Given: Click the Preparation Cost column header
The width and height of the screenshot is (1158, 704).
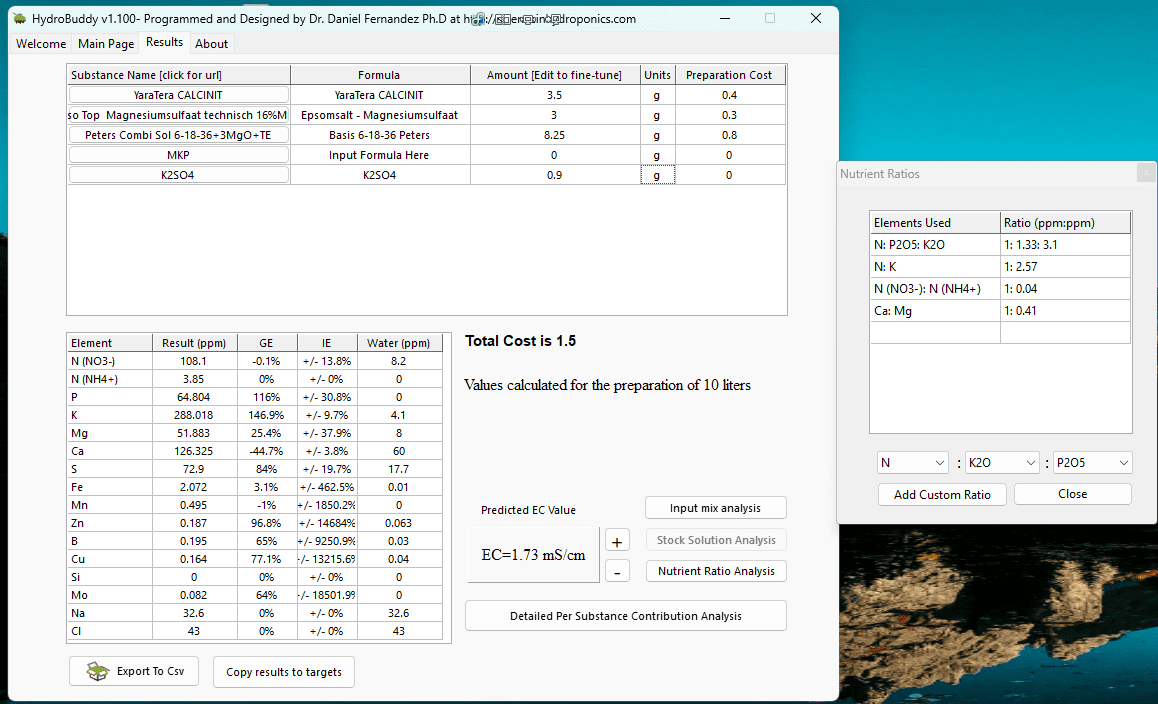Looking at the screenshot, I should [729, 75].
